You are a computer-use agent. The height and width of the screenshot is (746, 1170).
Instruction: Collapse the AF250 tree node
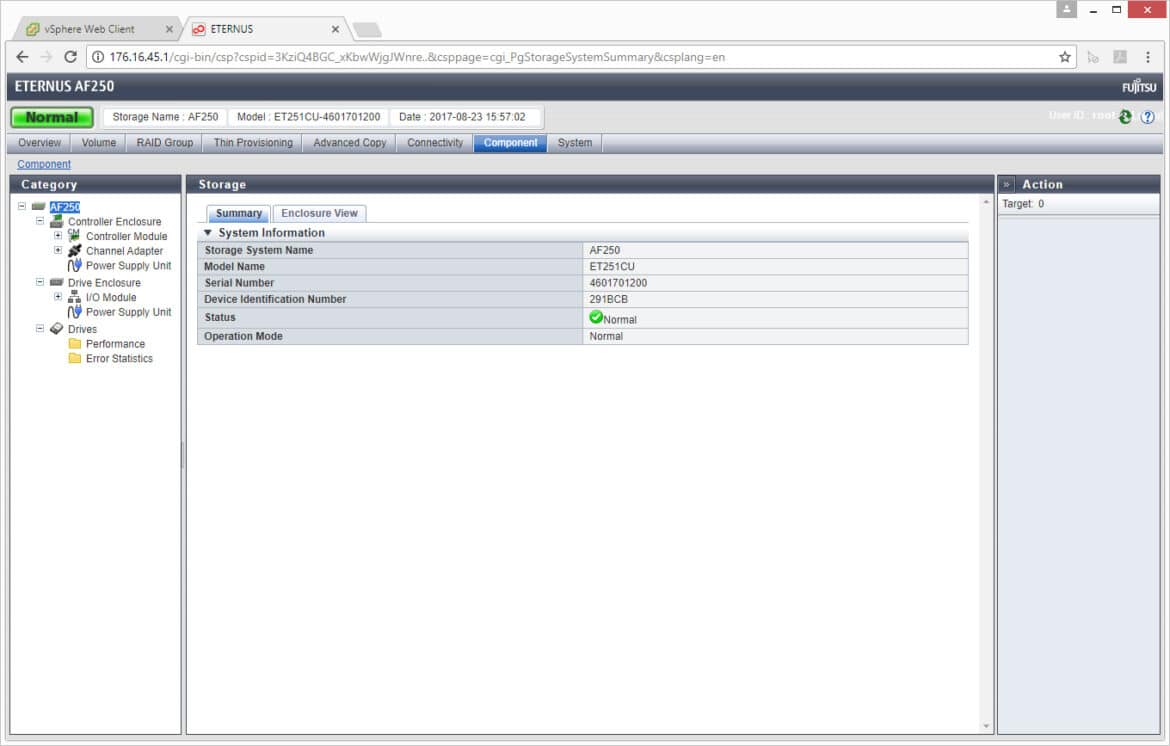point(22,206)
